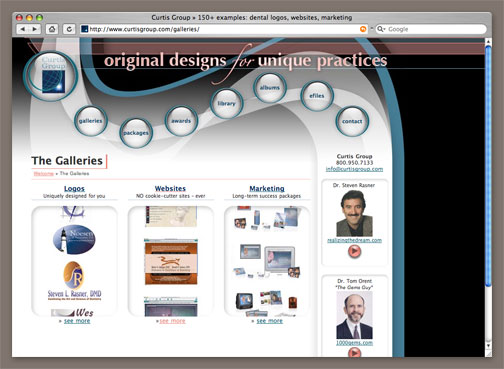Visit realizingthedream.com link
This screenshot has width=504, height=369.
pos(354,240)
